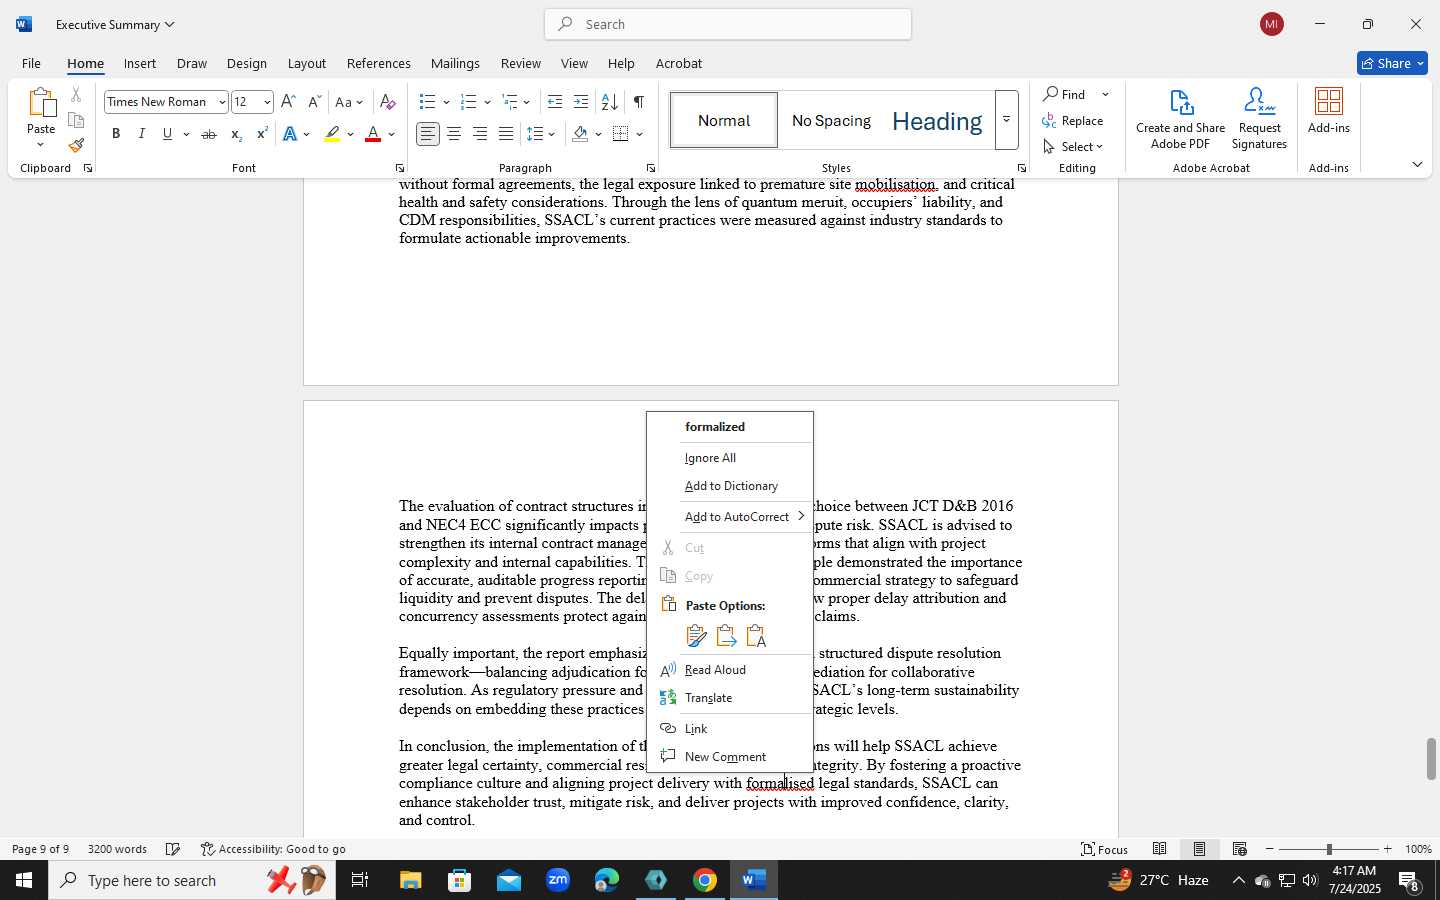The image size is (1440, 900).
Task: Click the zoom slider handle in status bar
Action: click(x=1329, y=849)
